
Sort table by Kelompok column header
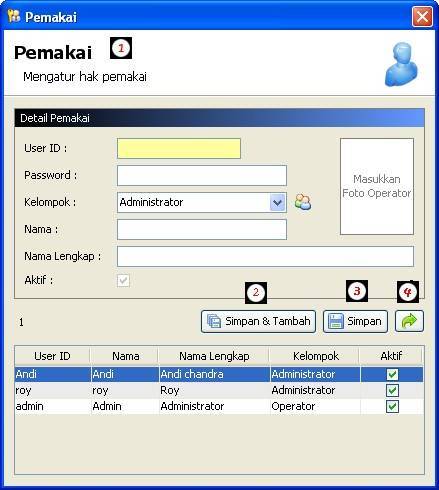pos(315,356)
